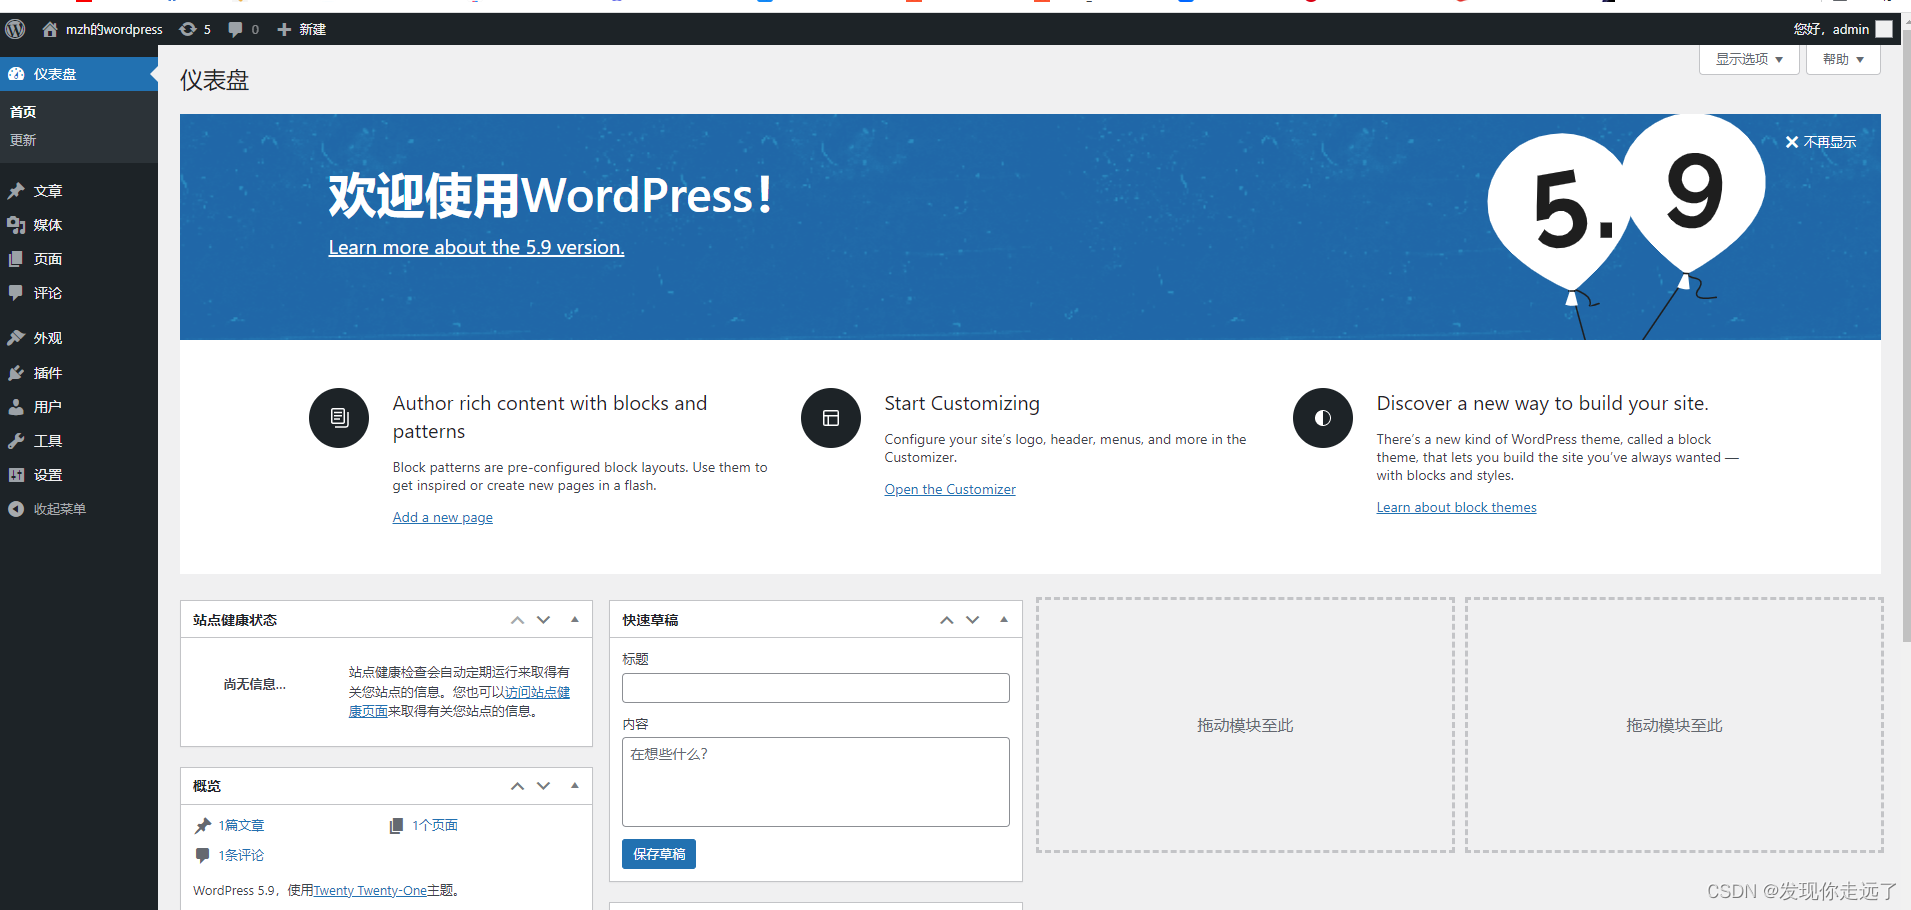The width and height of the screenshot is (1911, 910).
Task: Open the 文章 menu label
Action: [x=48, y=191]
